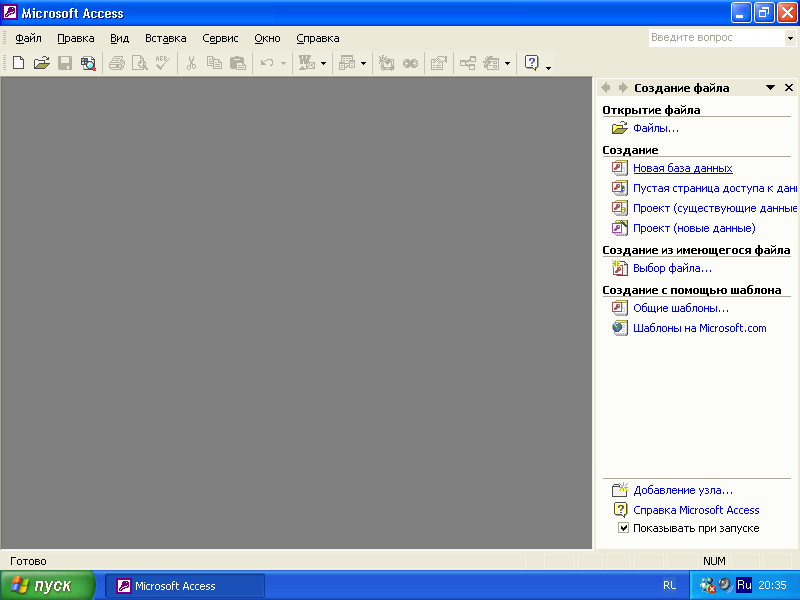800x600 pixels.
Task: Open the Вид menu
Action: [119, 38]
